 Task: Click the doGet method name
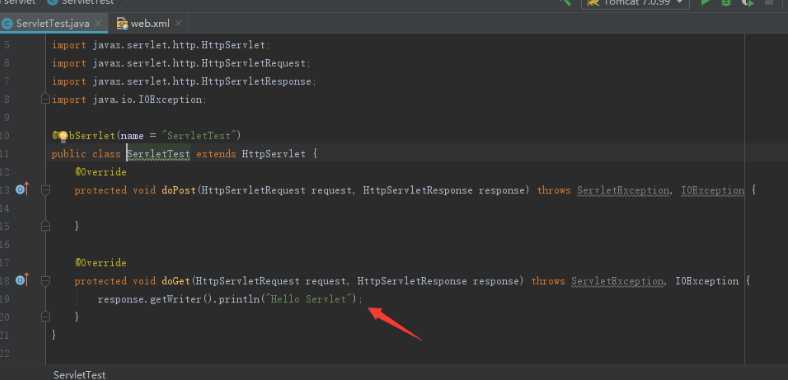click(x=176, y=281)
